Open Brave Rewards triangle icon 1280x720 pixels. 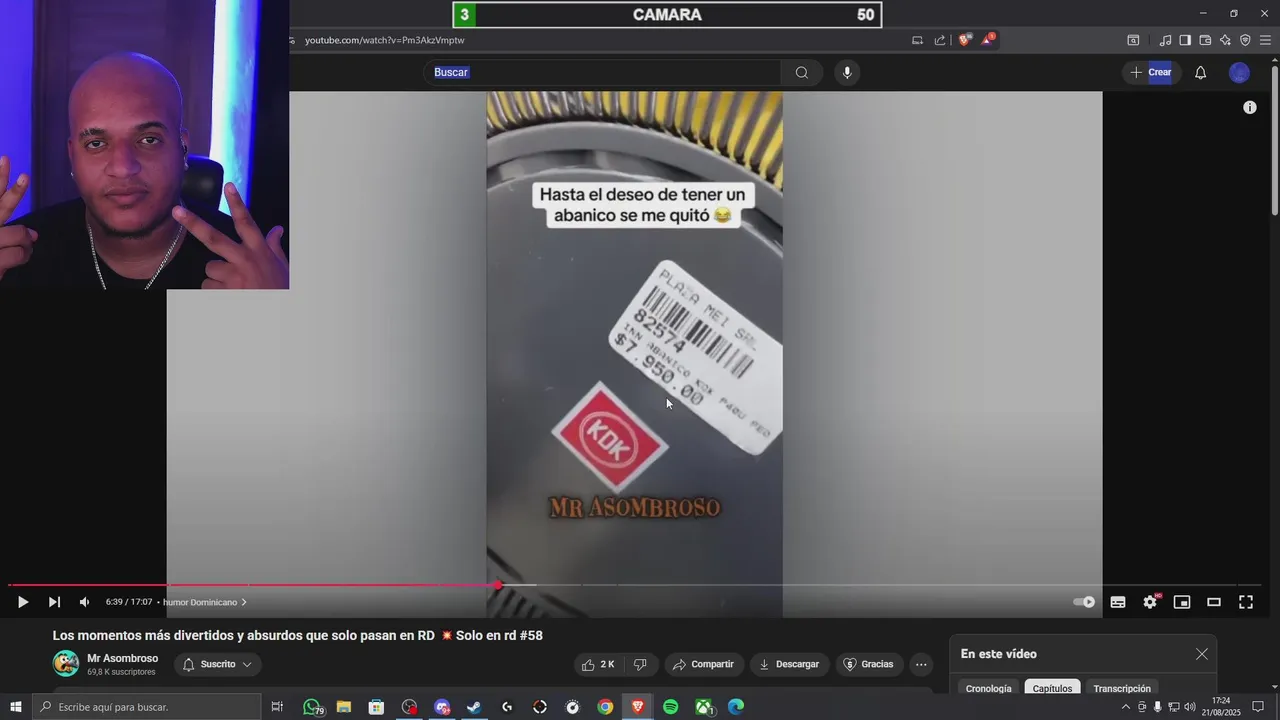(987, 40)
